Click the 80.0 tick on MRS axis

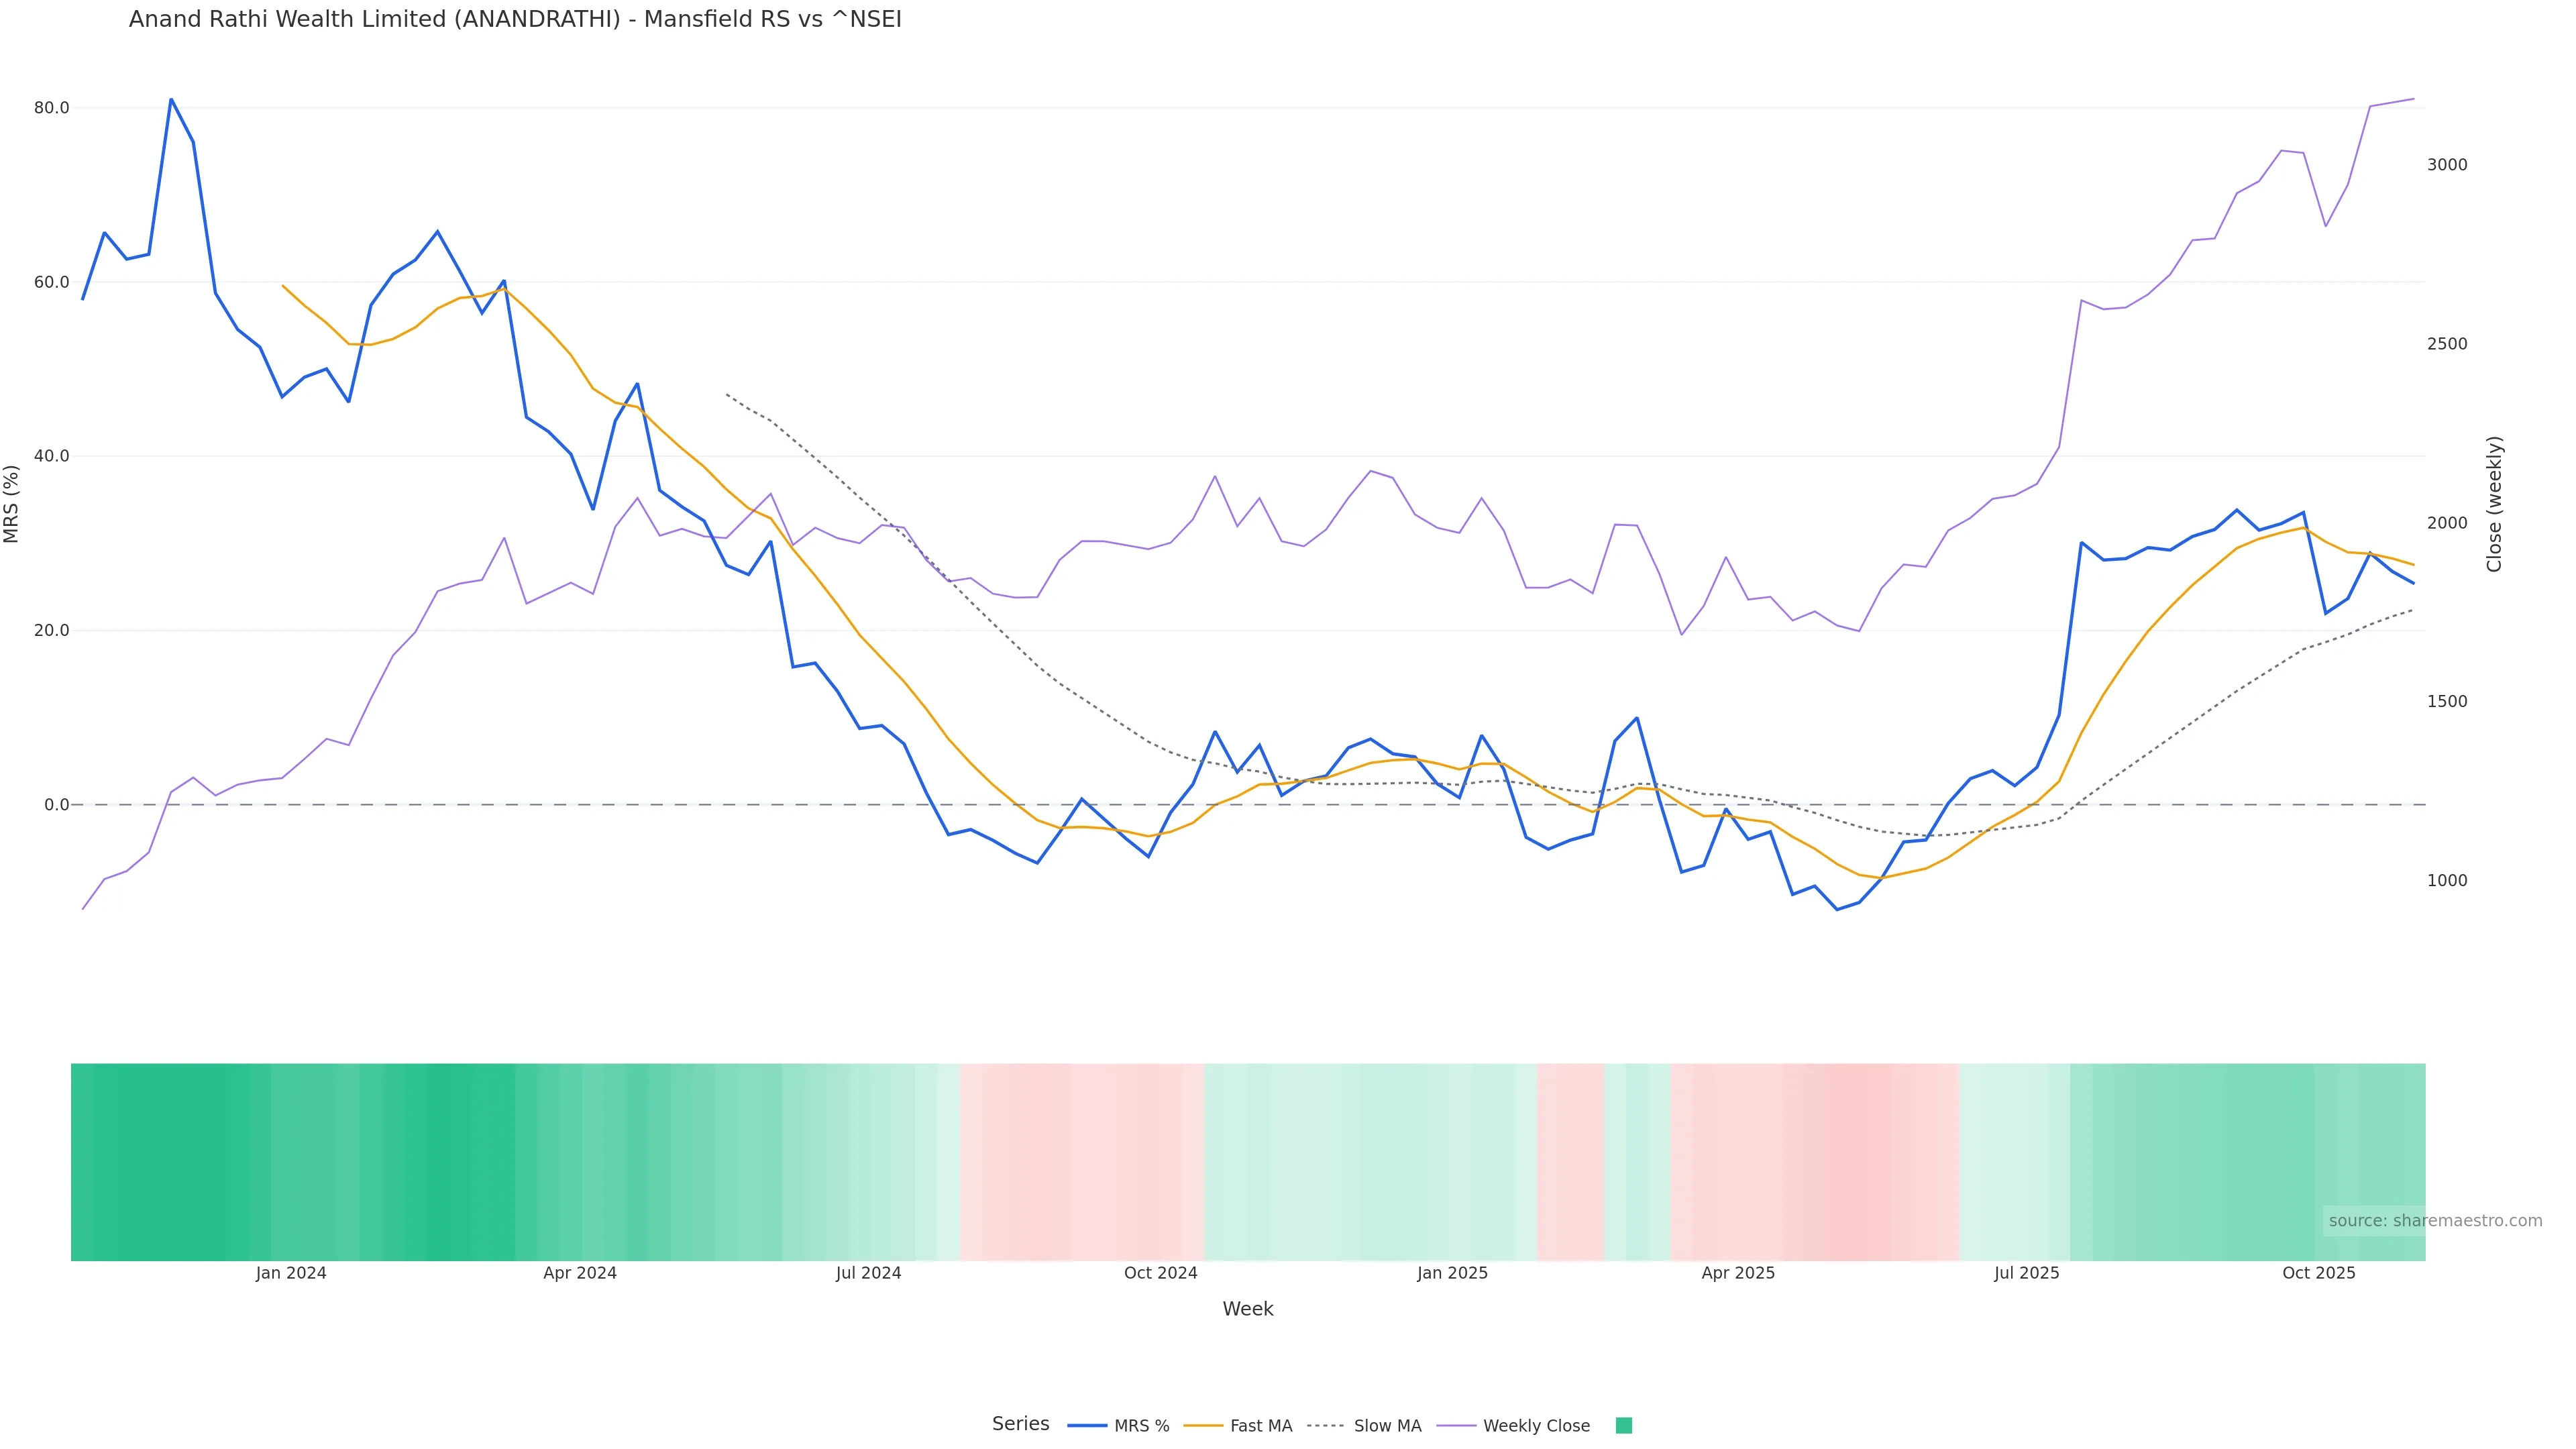51,107
